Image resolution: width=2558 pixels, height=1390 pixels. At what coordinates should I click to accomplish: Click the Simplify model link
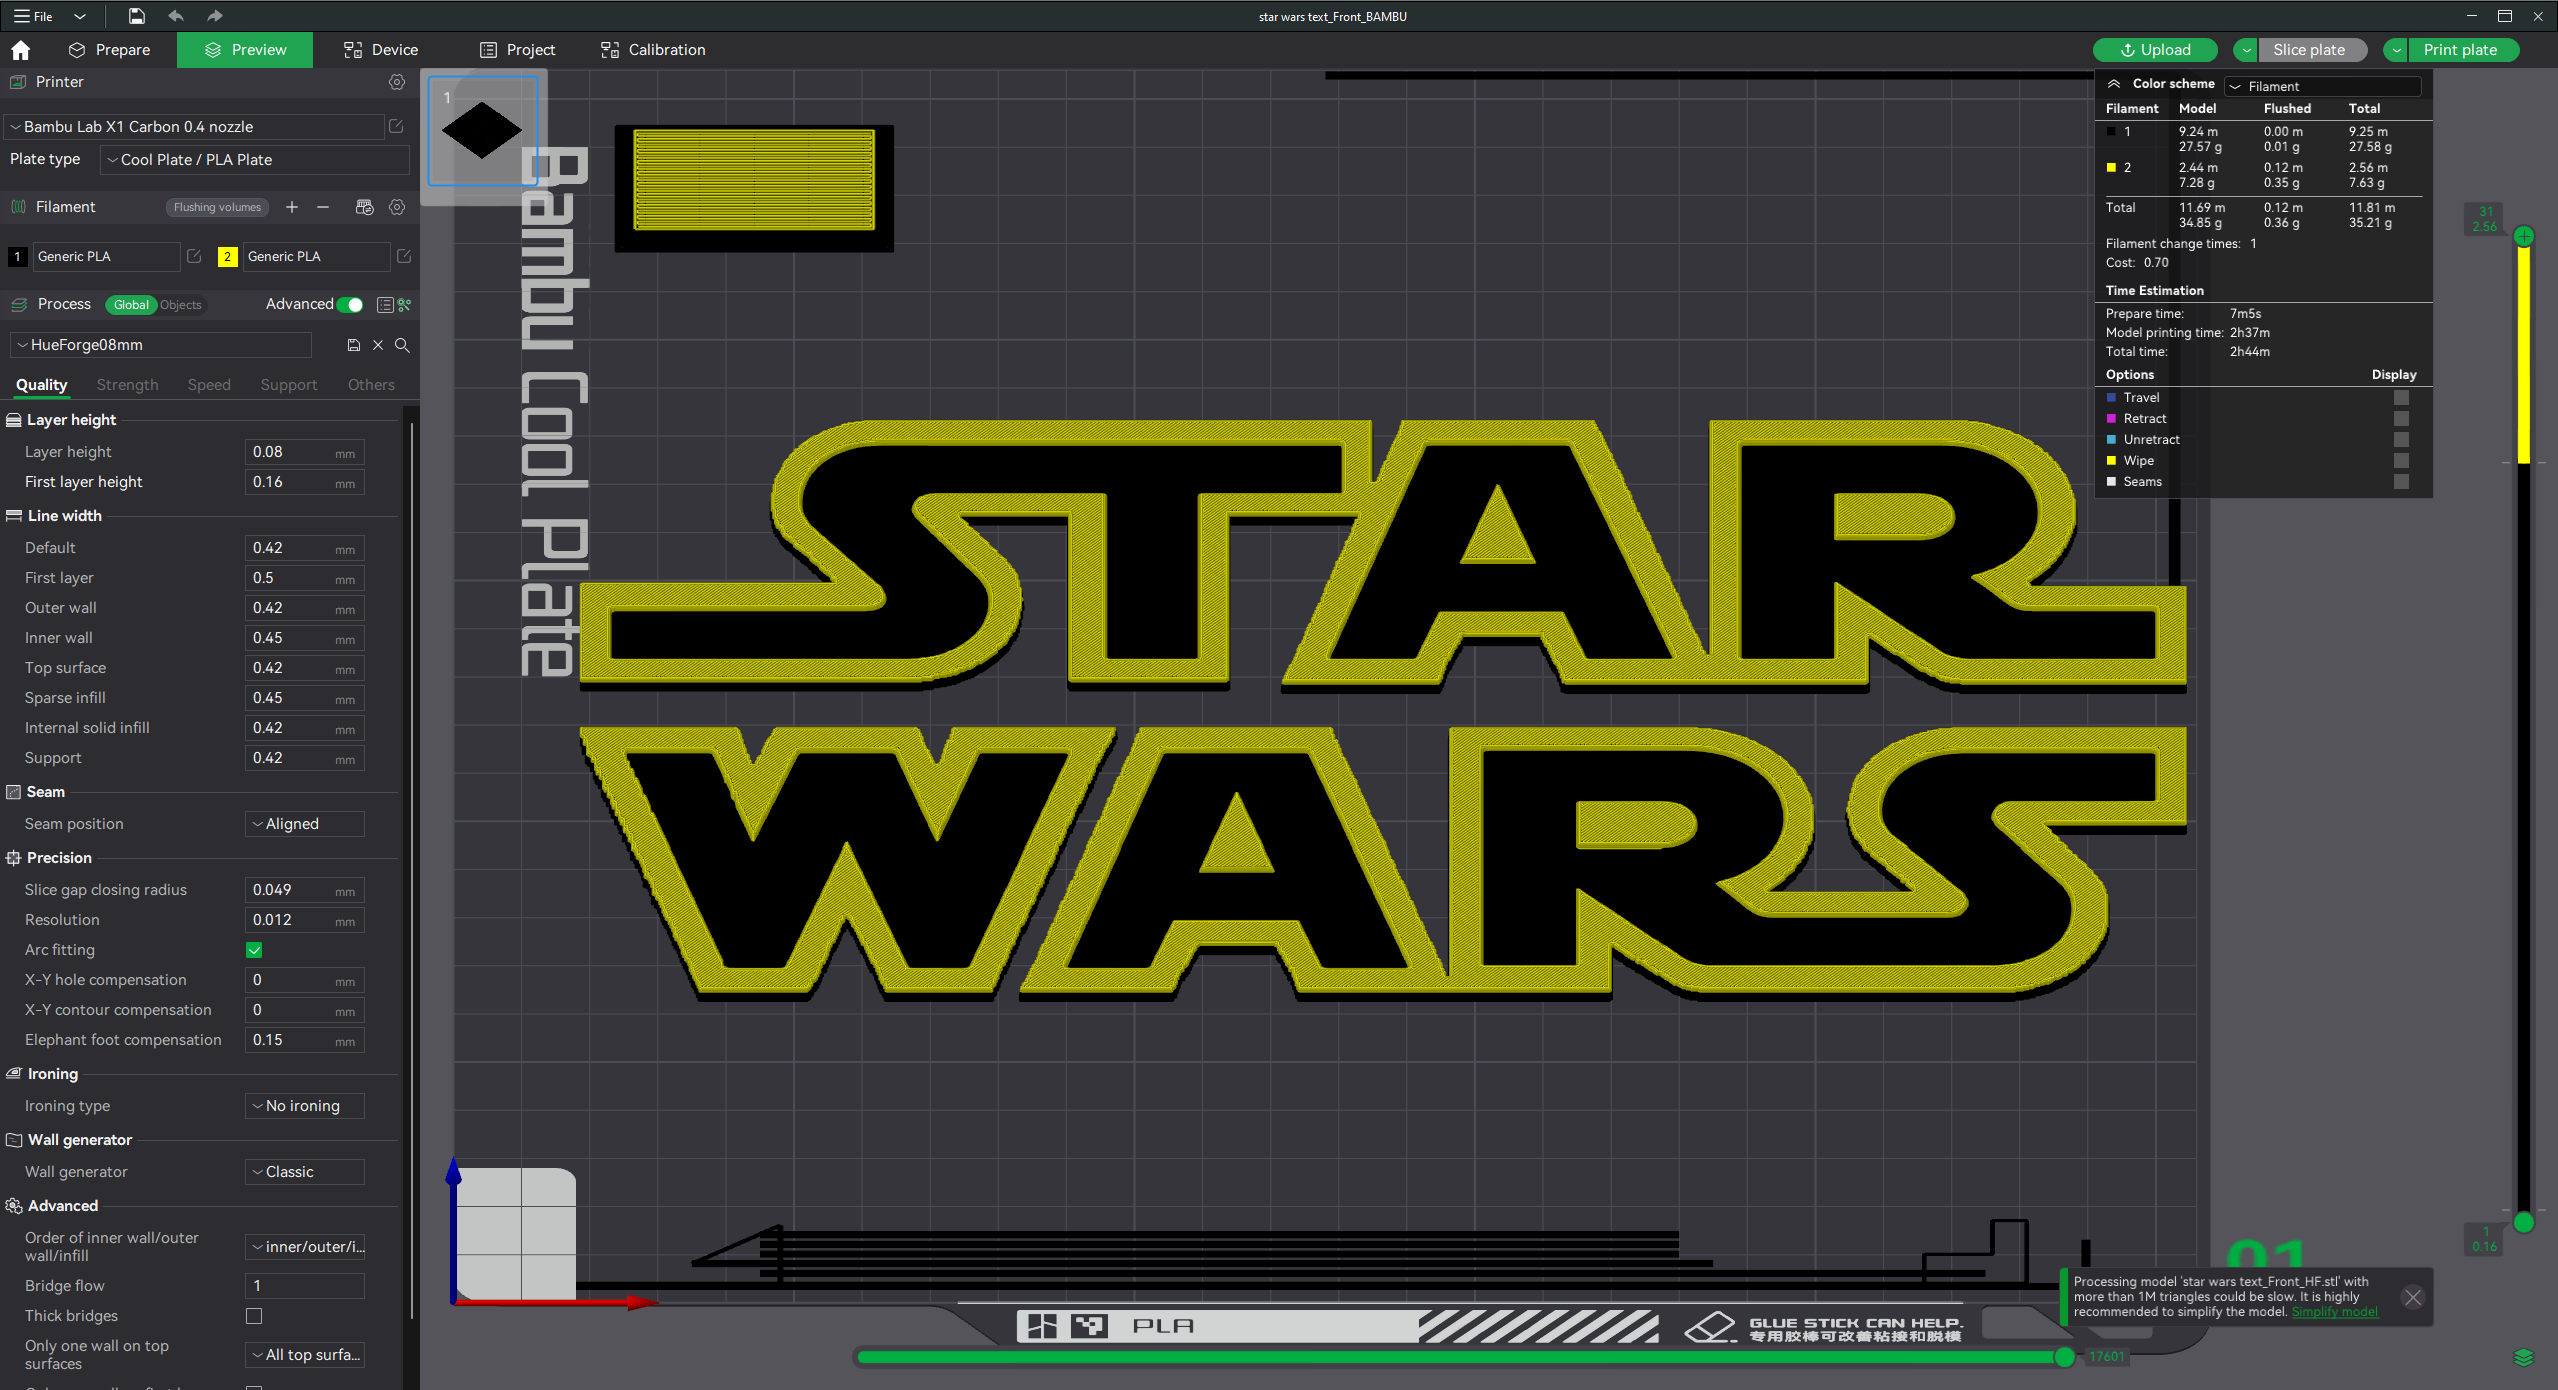(2334, 1312)
